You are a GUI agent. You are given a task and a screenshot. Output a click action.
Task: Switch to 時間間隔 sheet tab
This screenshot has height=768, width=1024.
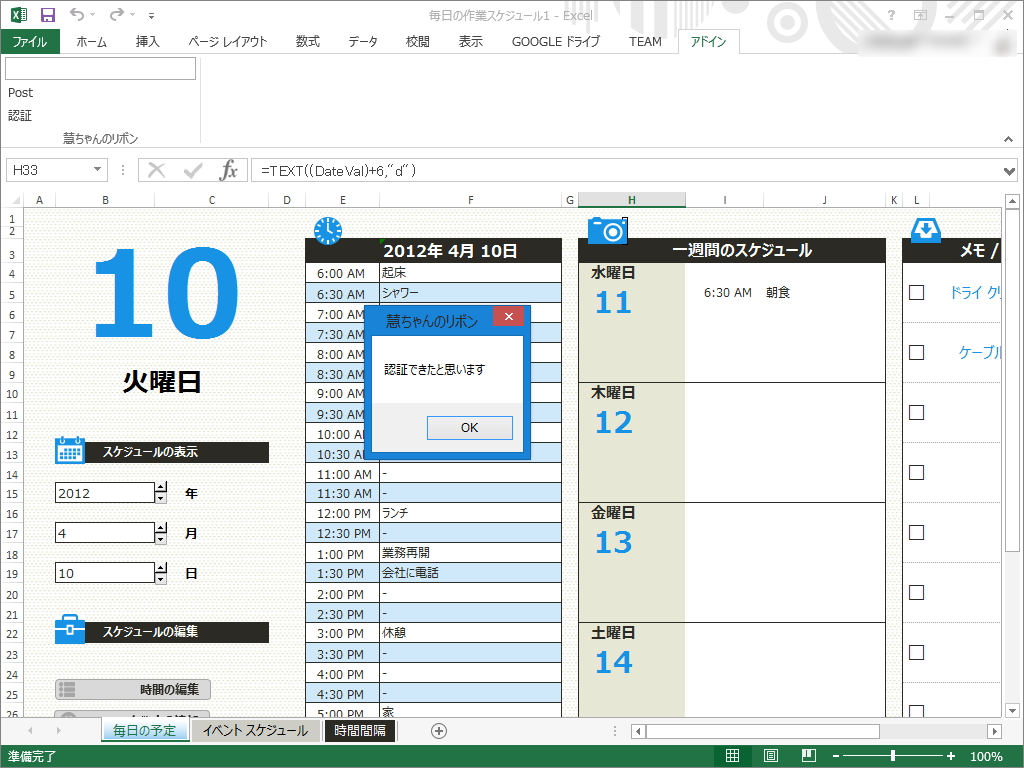pos(360,731)
